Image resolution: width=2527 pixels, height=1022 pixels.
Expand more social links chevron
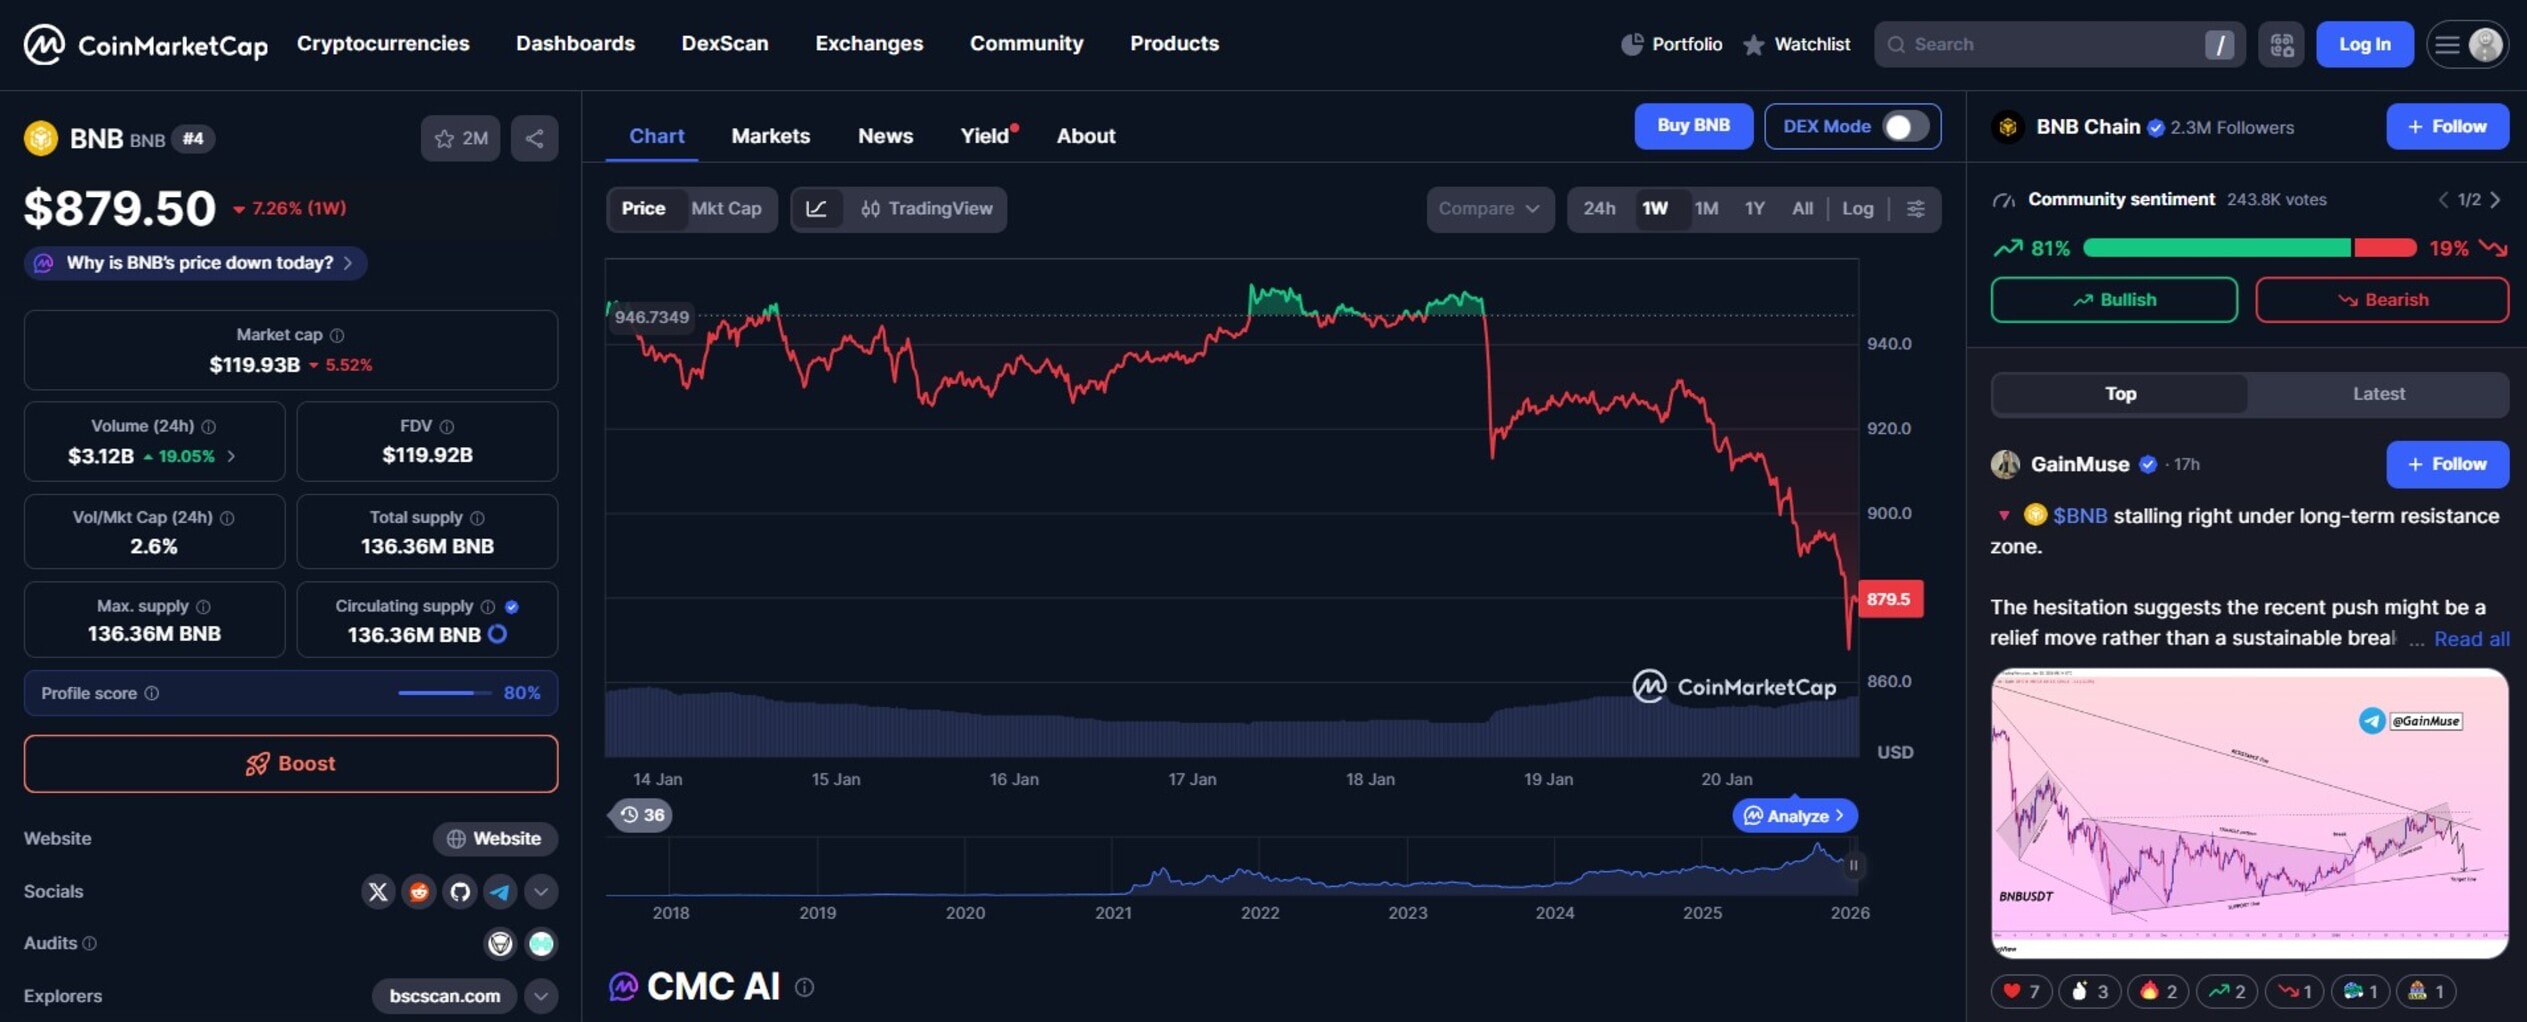point(541,891)
